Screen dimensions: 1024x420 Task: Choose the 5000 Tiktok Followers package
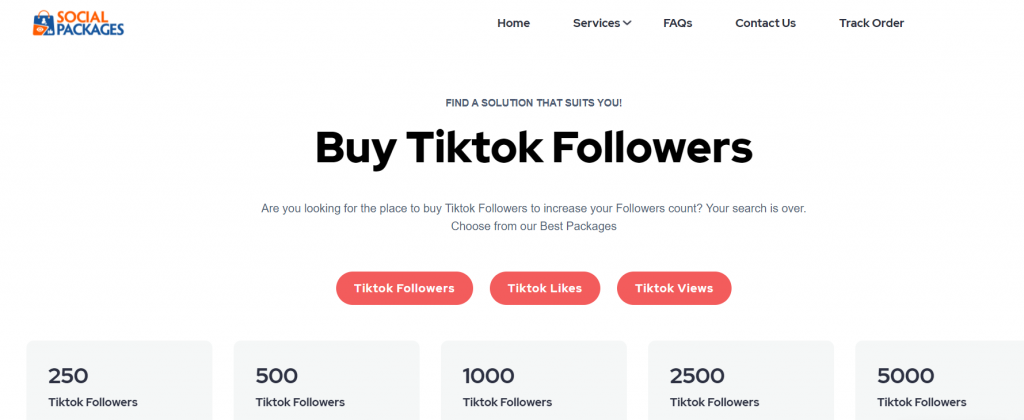939,380
